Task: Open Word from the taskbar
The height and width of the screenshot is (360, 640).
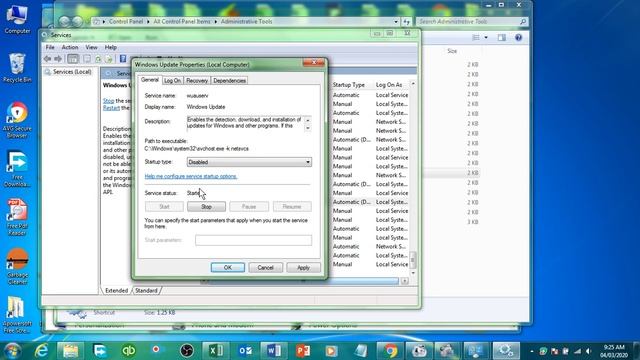Action: [273, 351]
